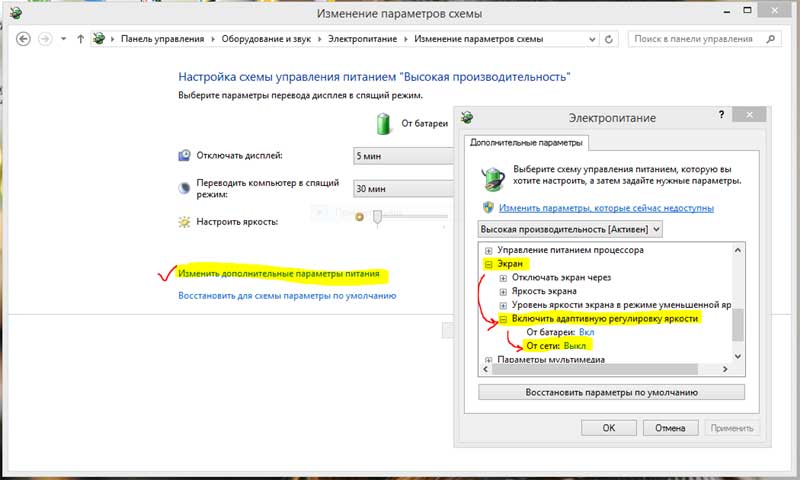
Task: Click 'Восстановить параметры по умолчанию' button
Action: pyautogui.click(x=611, y=392)
